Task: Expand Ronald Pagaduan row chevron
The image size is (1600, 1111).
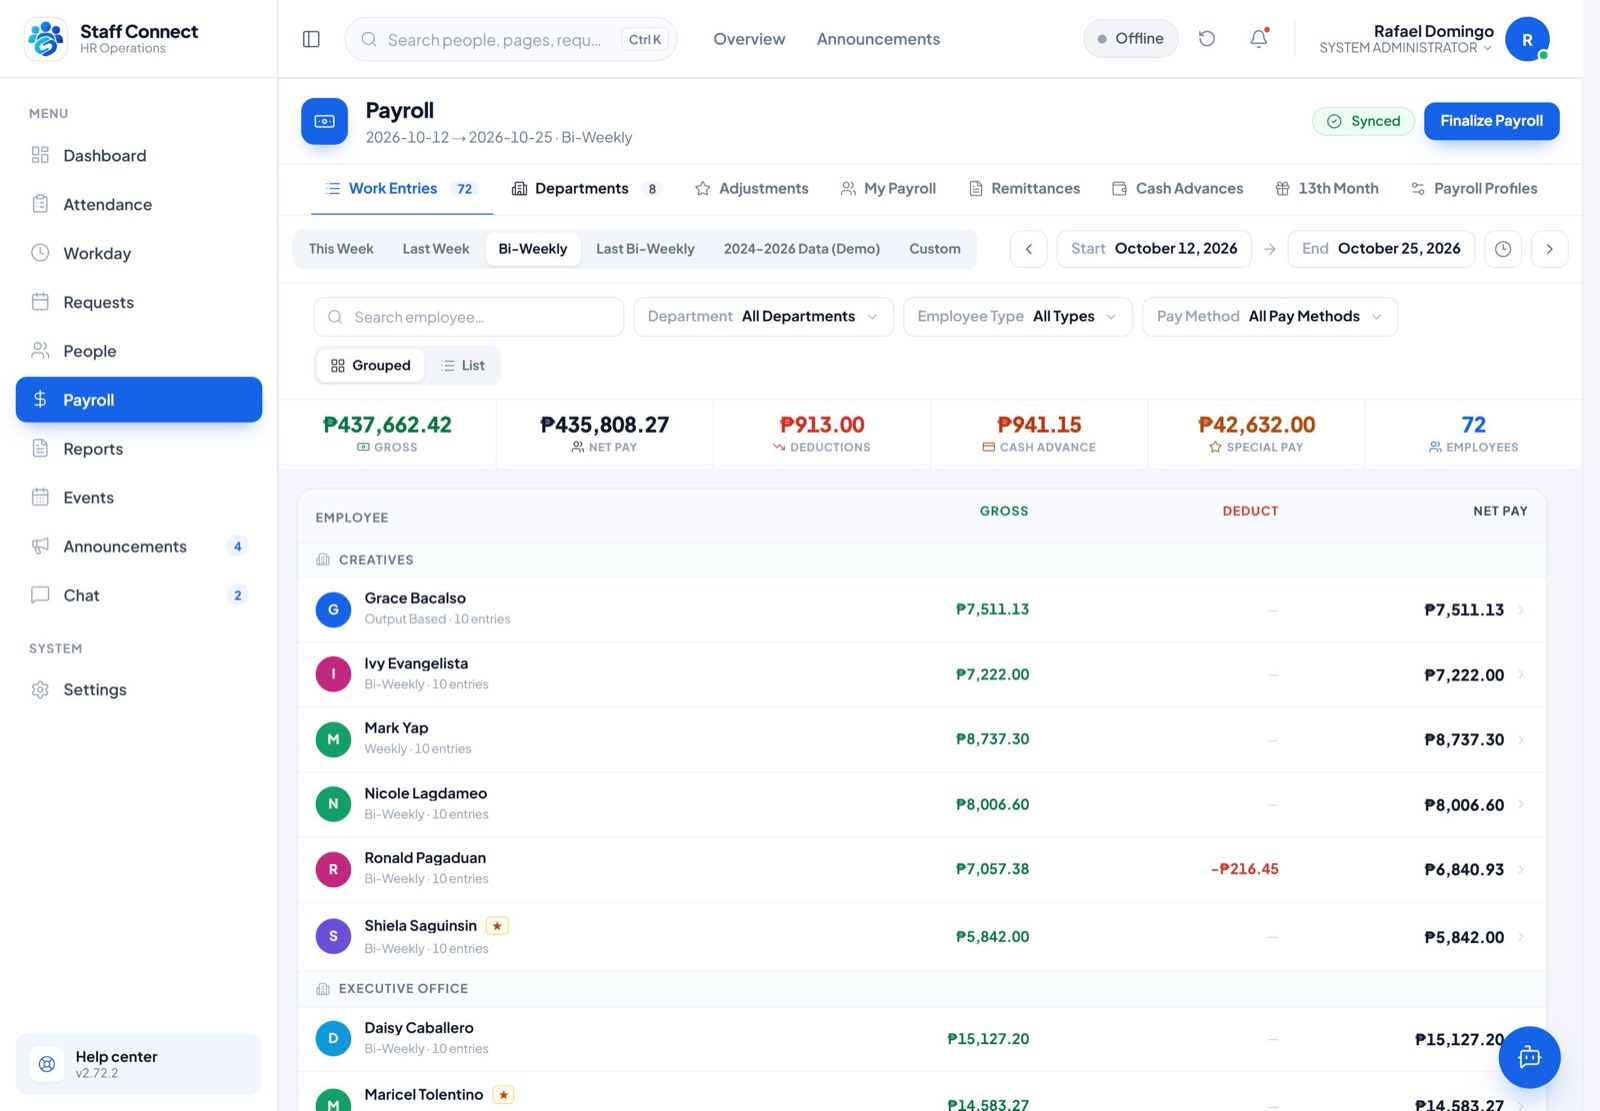Action: point(1521,870)
